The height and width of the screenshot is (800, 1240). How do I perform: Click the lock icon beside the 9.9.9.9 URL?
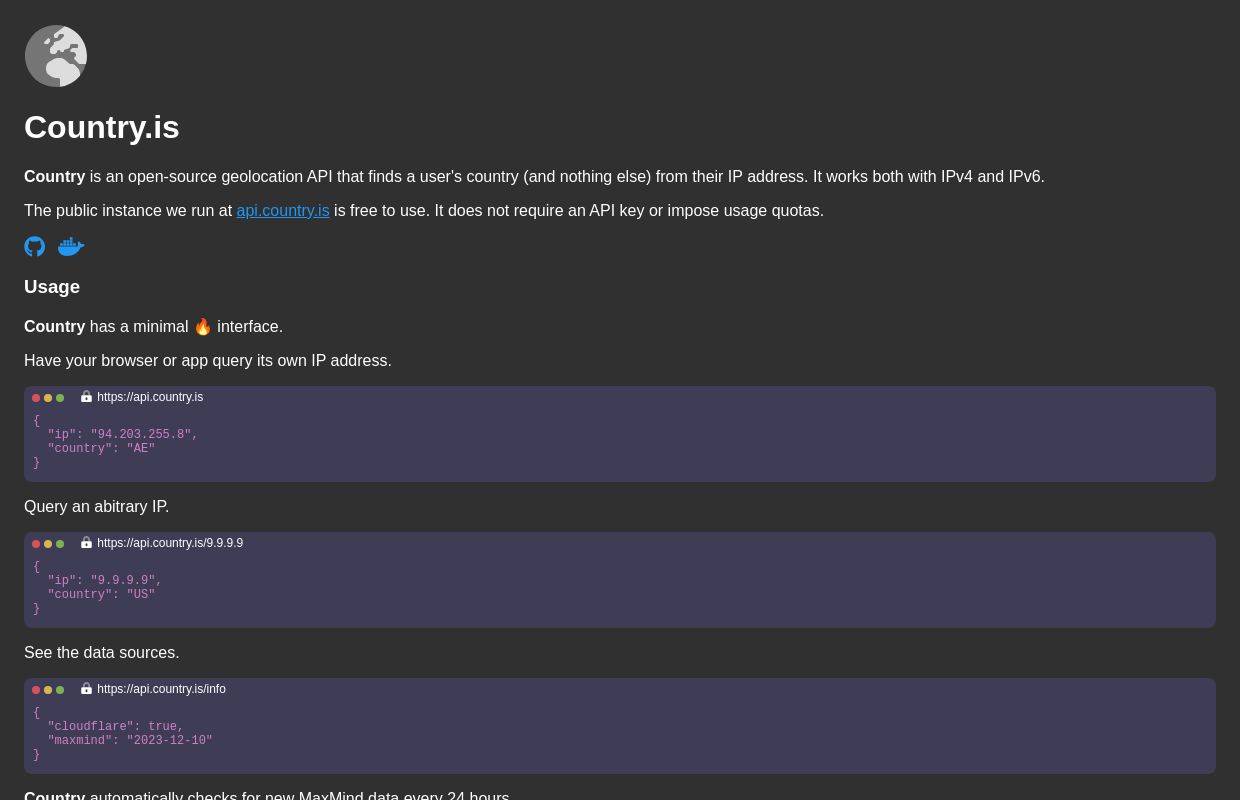86,543
